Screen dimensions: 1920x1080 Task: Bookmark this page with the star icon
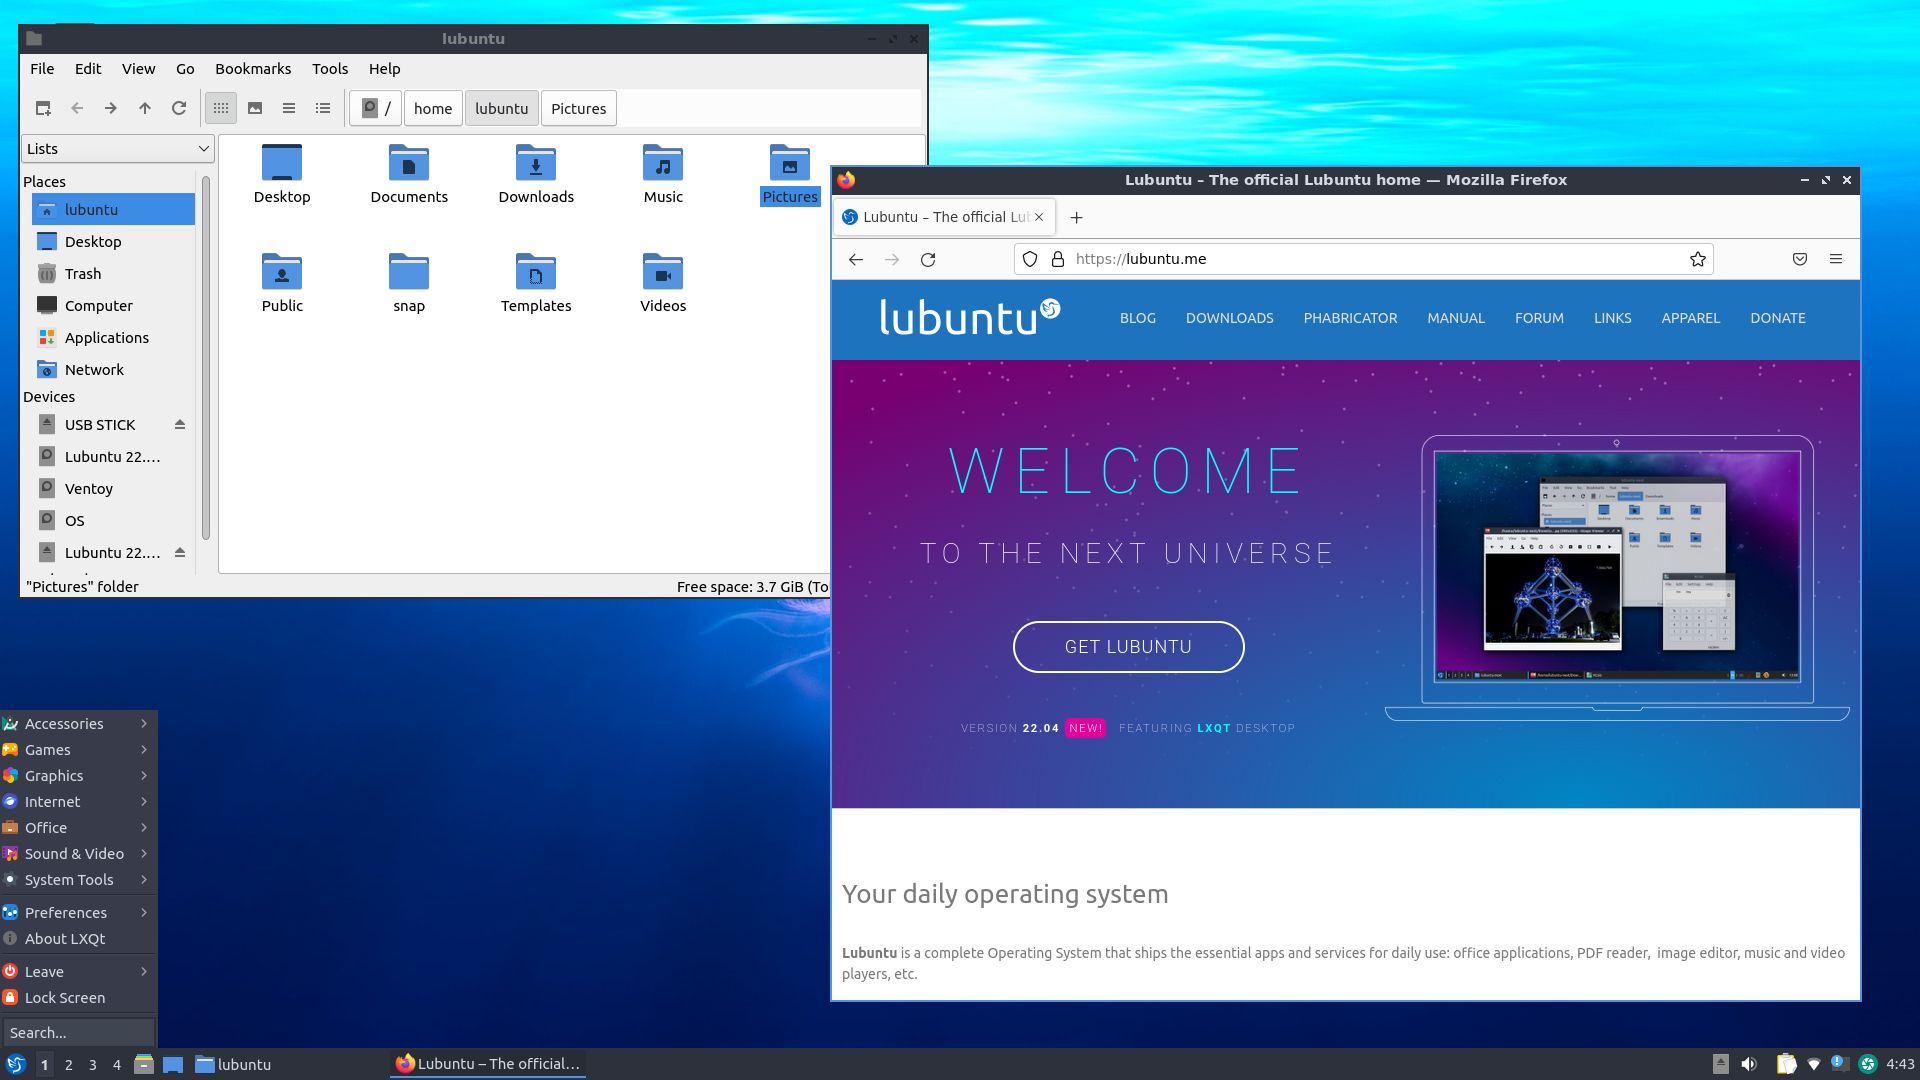pyautogui.click(x=1697, y=259)
